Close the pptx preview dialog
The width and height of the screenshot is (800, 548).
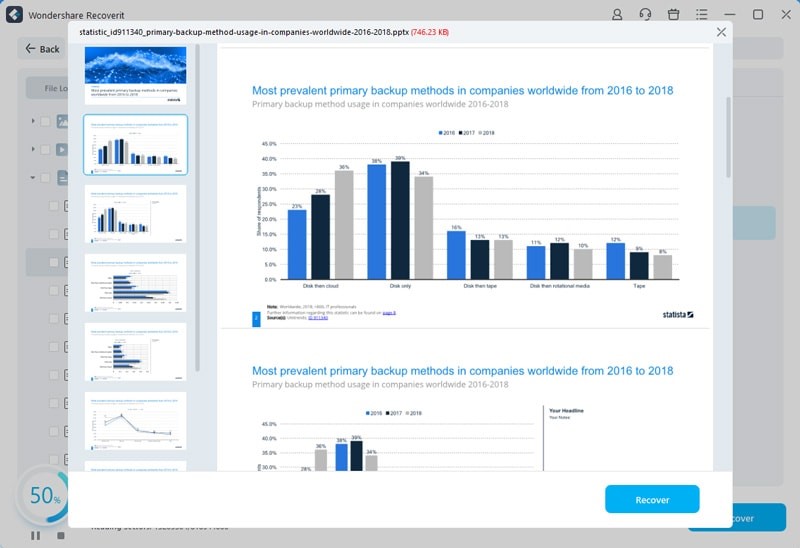pyautogui.click(x=721, y=32)
